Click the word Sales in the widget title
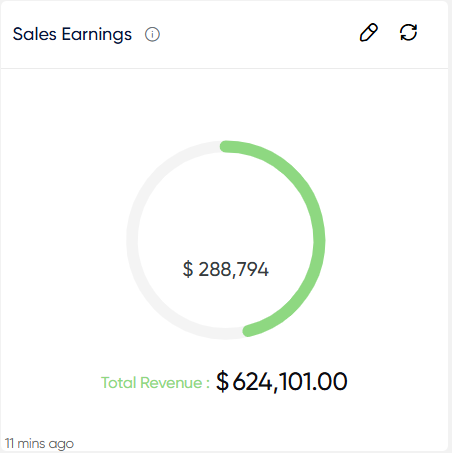 (35, 34)
